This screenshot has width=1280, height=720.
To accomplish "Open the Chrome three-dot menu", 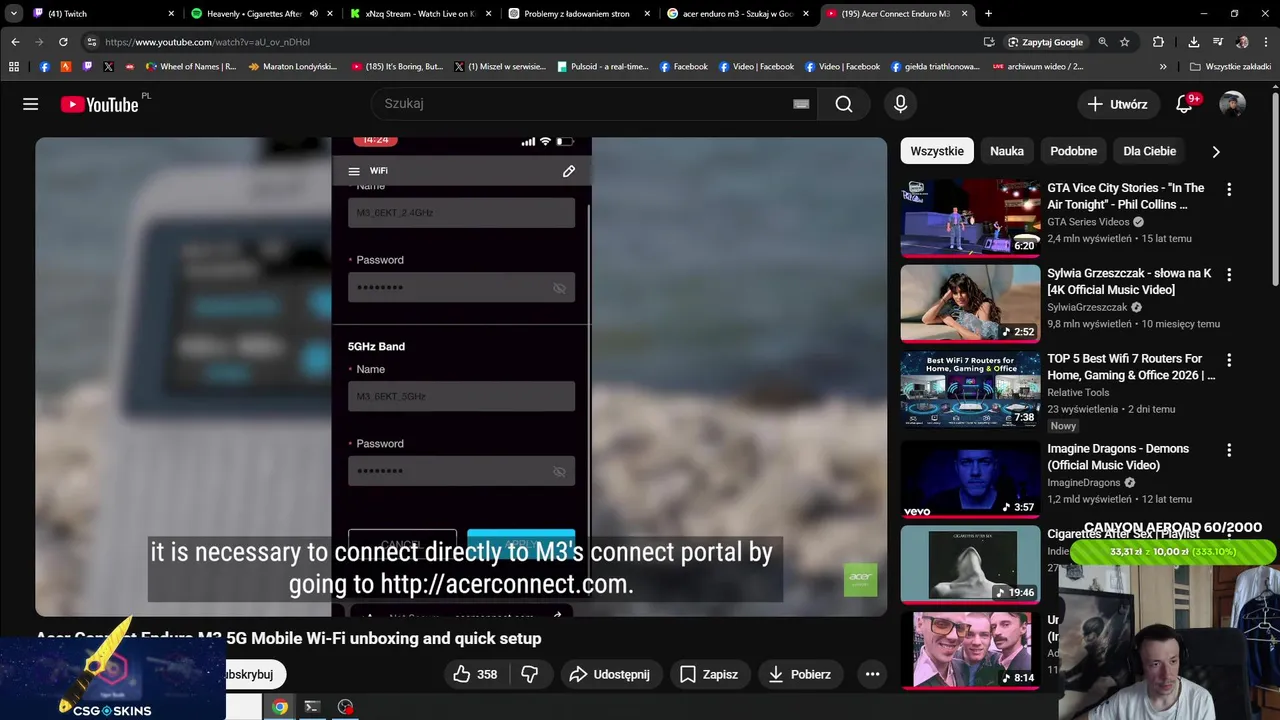I will coord(1266,42).
